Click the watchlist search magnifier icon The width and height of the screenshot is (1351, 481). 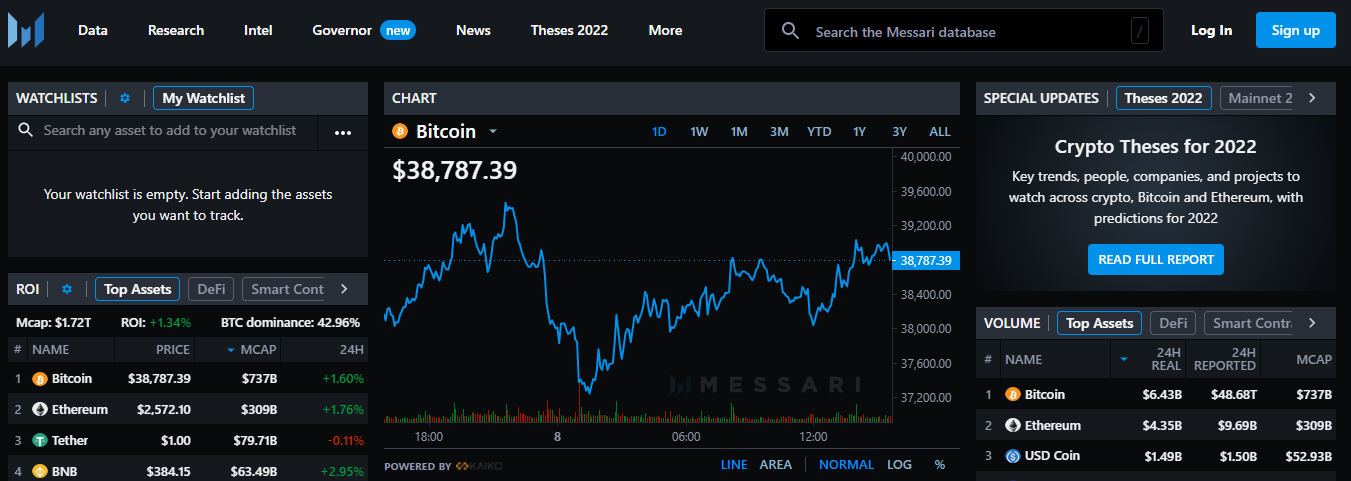pos(26,130)
